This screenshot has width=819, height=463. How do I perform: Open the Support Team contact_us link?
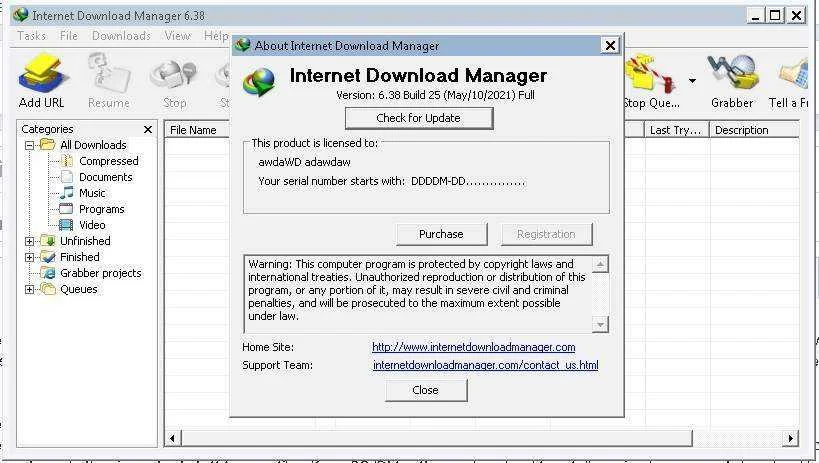coord(486,365)
